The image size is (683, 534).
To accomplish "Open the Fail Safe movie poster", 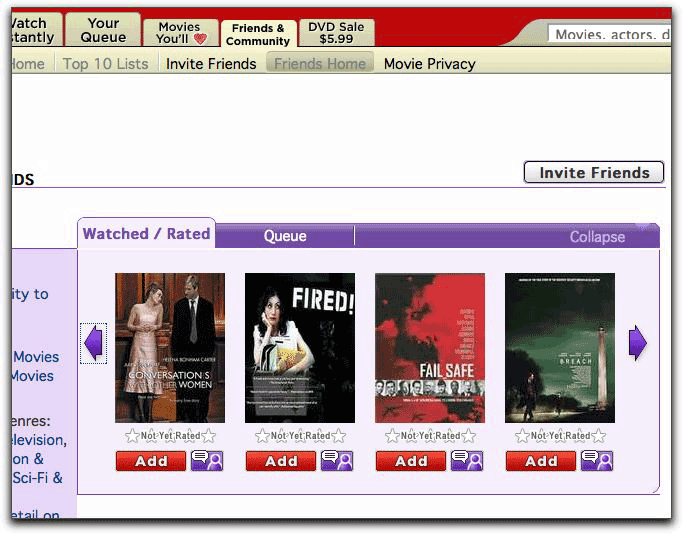I will tap(430, 348).
